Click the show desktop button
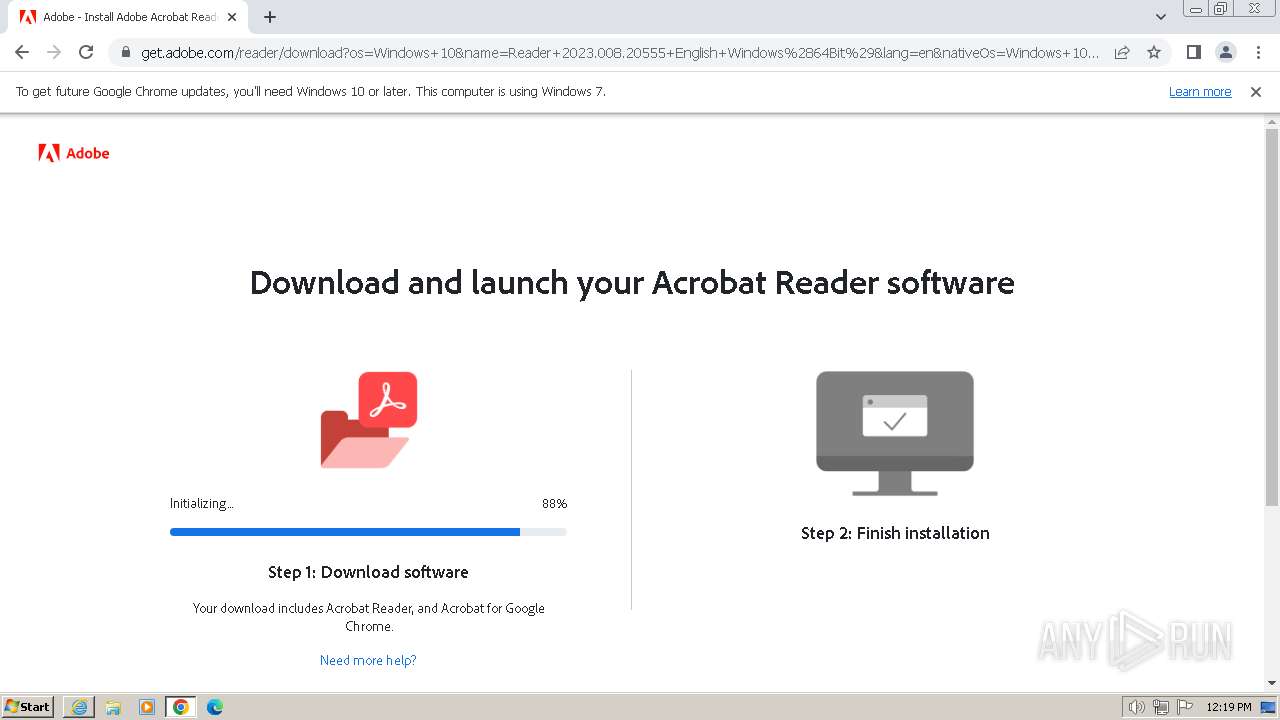Image resolution: width=1280 pixels, height=720 pixels. click(x=1269, y=707)
